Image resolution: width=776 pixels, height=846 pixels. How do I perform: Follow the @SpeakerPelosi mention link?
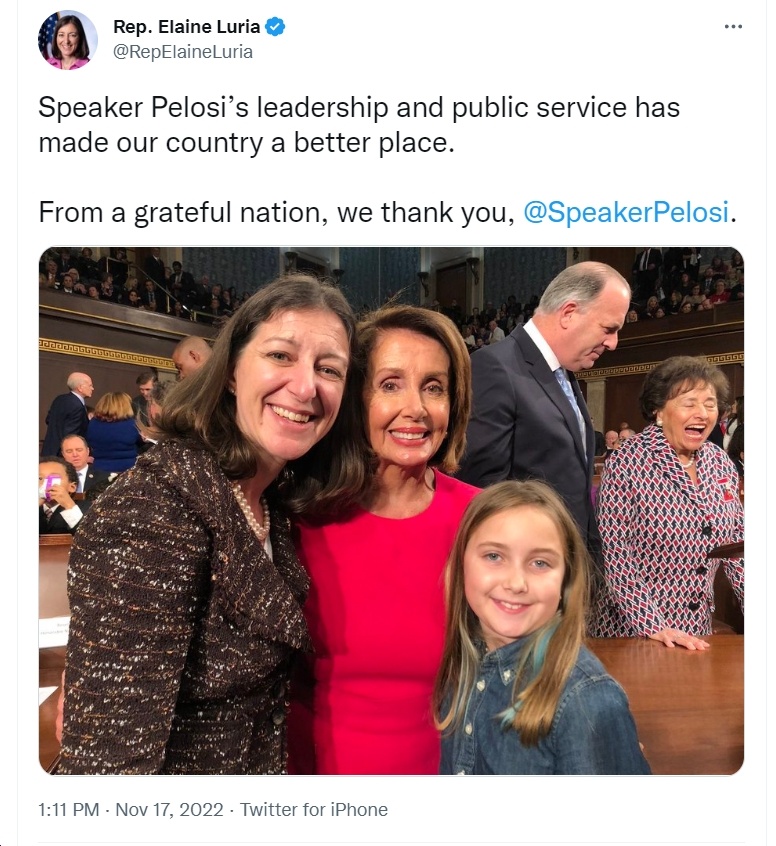pos(626,212)
